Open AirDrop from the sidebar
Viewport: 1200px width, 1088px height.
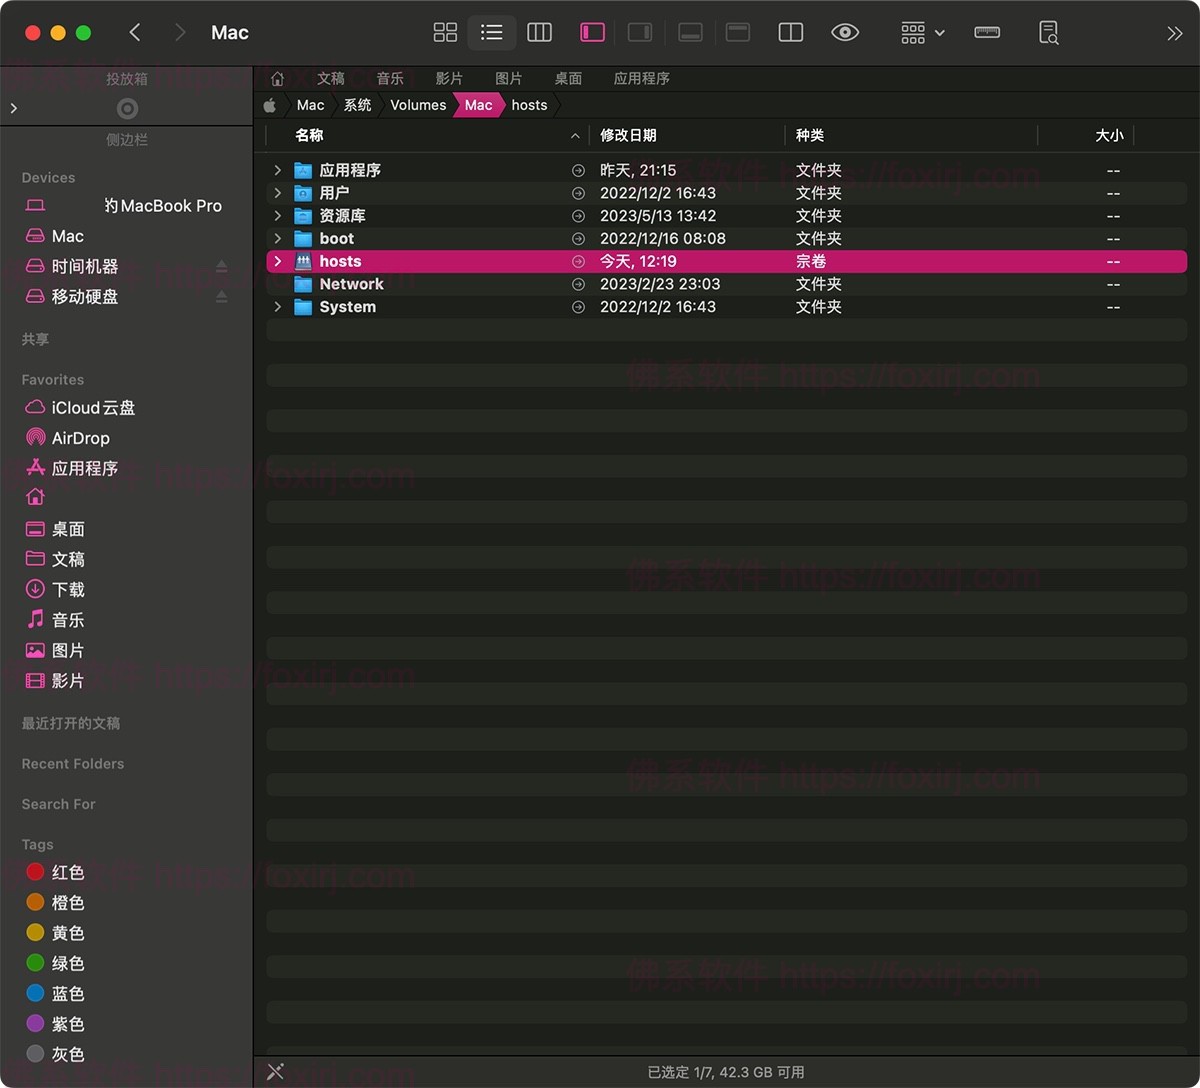pos(78,437)
